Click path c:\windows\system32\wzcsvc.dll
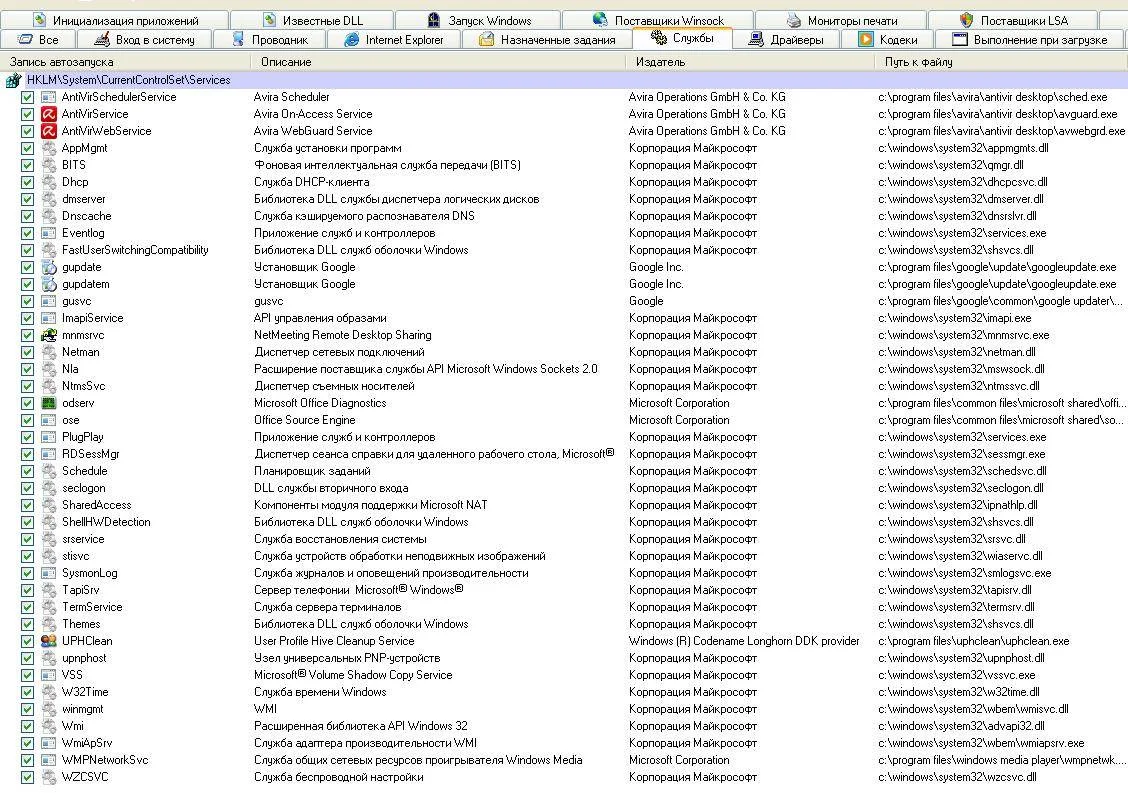1128x793 pixels. pyautogui.click(x=957, y=776)
